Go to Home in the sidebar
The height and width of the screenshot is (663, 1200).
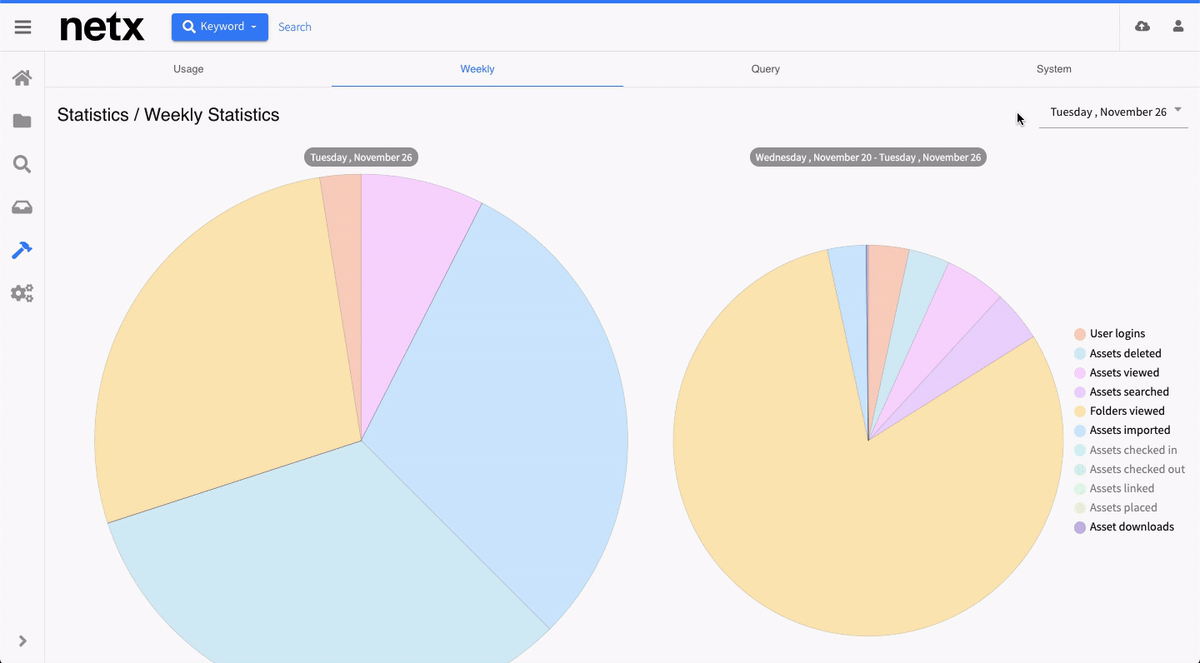click(x=22, y=78)
